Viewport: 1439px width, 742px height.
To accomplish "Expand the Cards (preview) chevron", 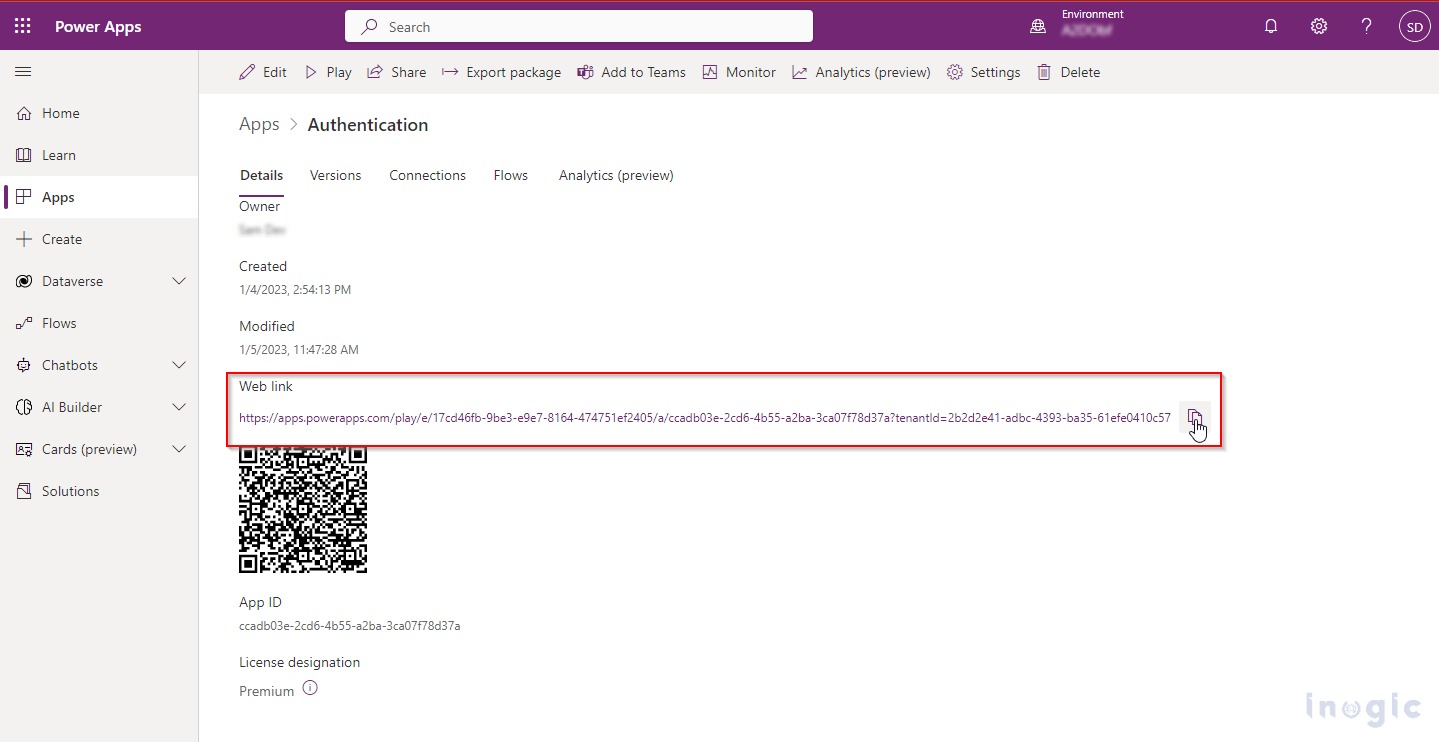I will 179,449.
